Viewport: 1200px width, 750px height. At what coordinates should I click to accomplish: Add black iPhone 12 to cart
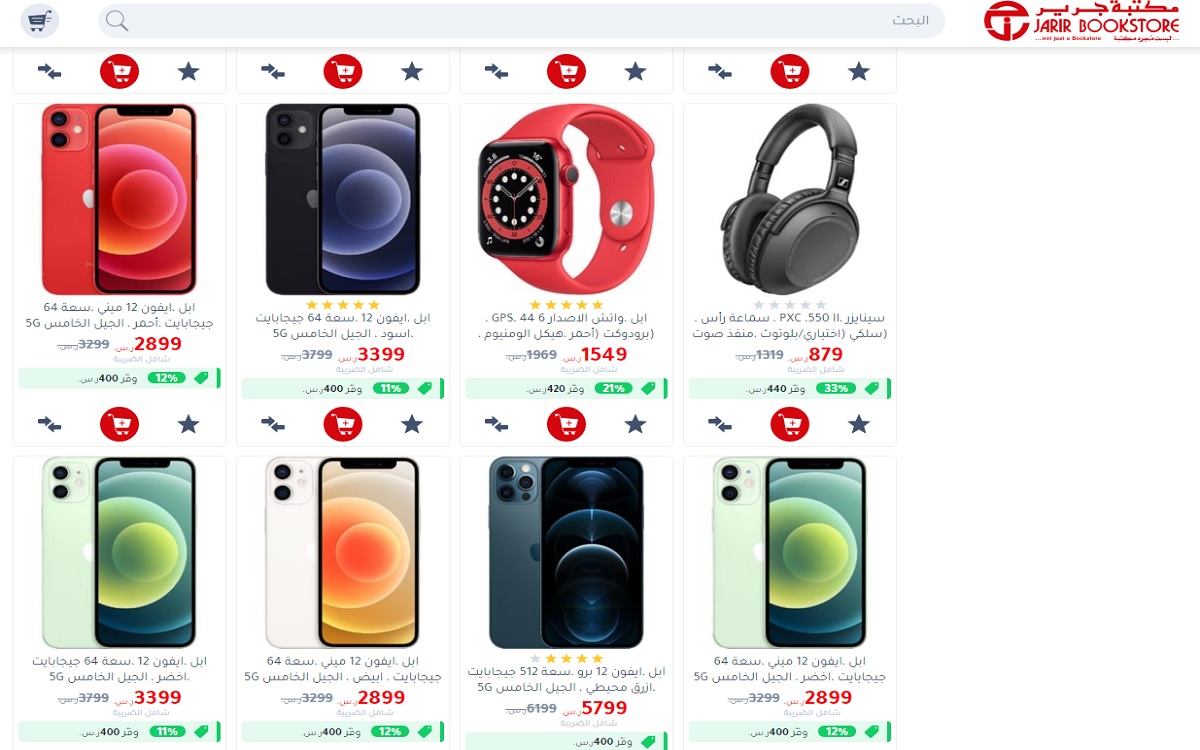[x=343, y=425]
